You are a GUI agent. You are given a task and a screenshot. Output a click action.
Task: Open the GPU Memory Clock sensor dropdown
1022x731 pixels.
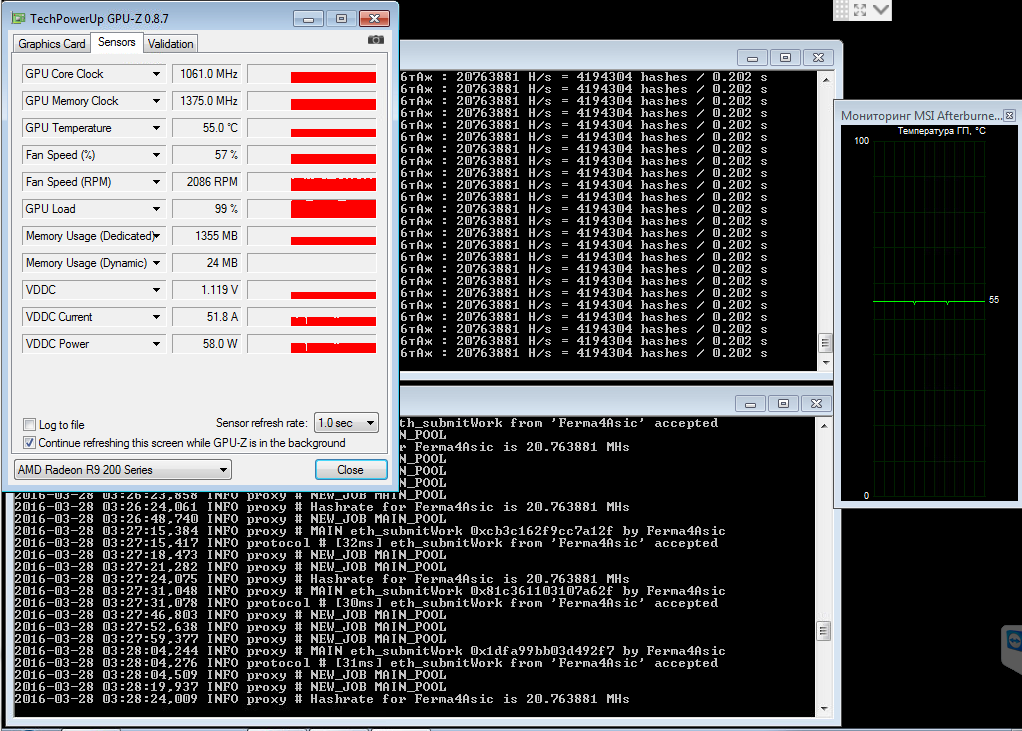tap(156, 101)
